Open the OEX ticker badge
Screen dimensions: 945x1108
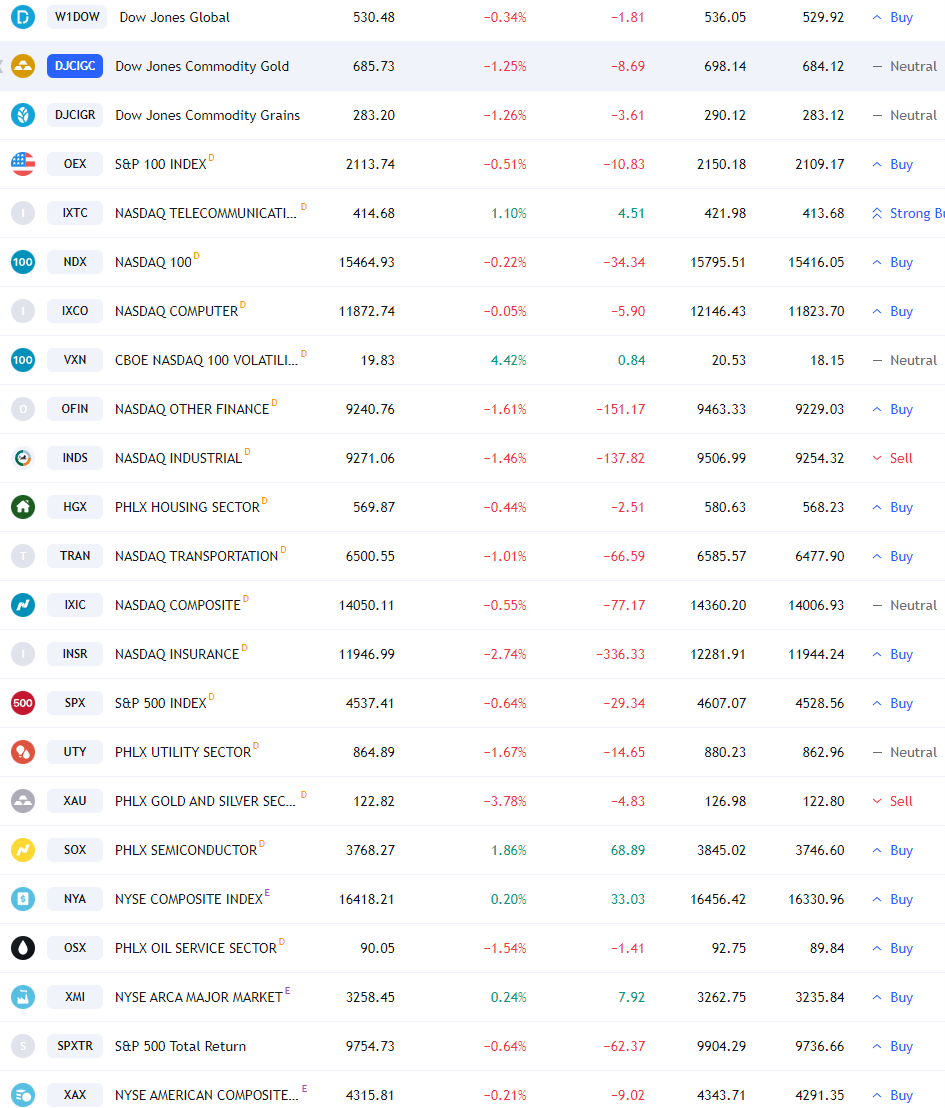pyautogui.click(x=75, y=164)
